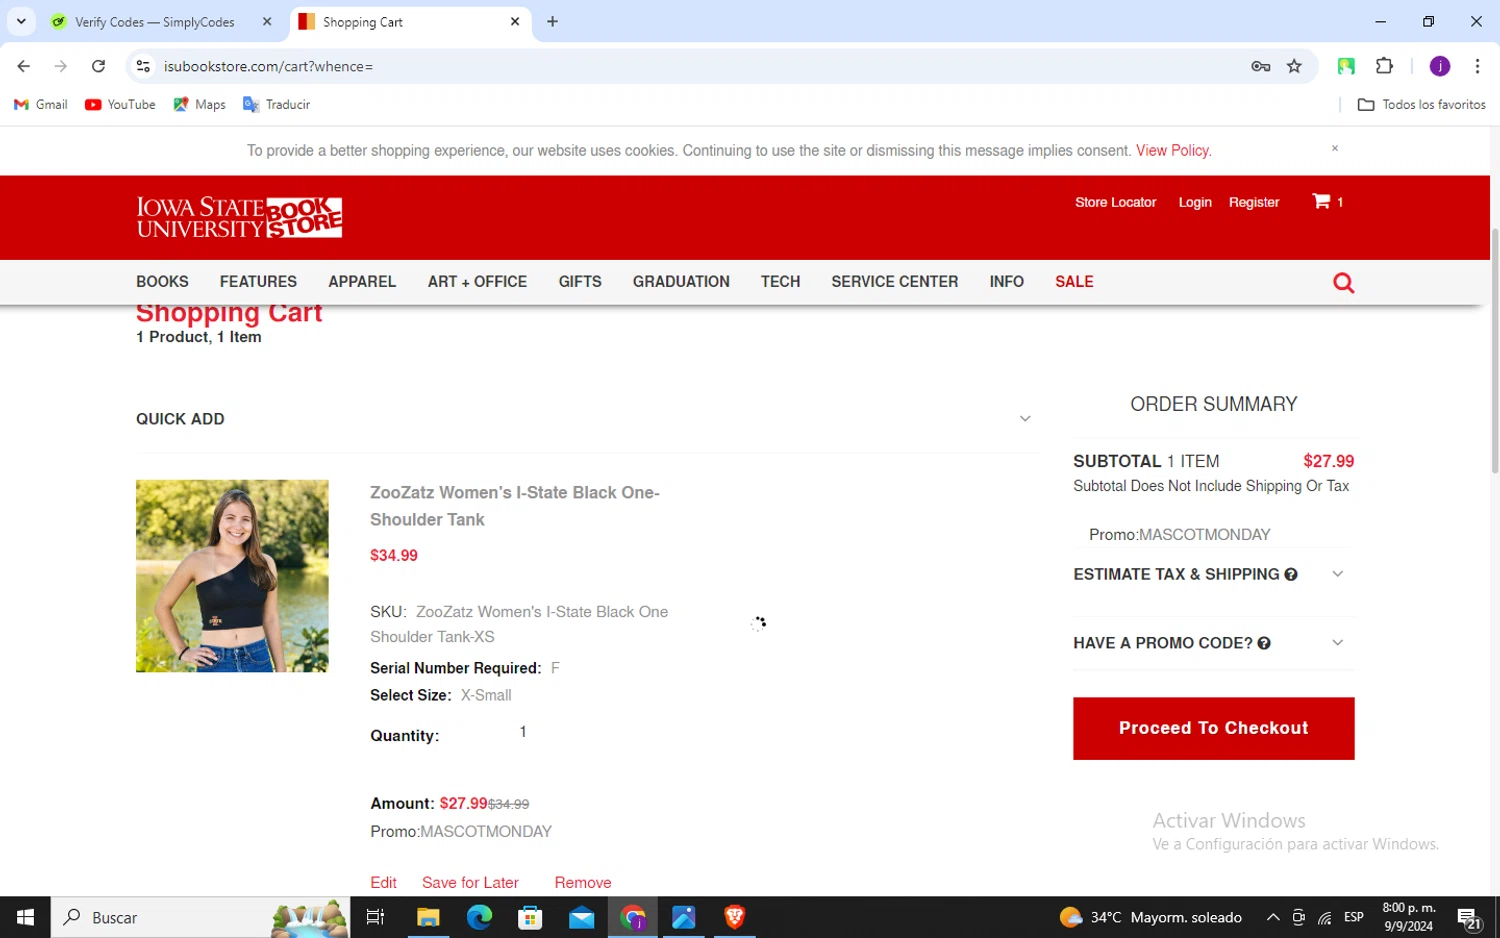Open the FEATURES menu

tap(258, 281)
